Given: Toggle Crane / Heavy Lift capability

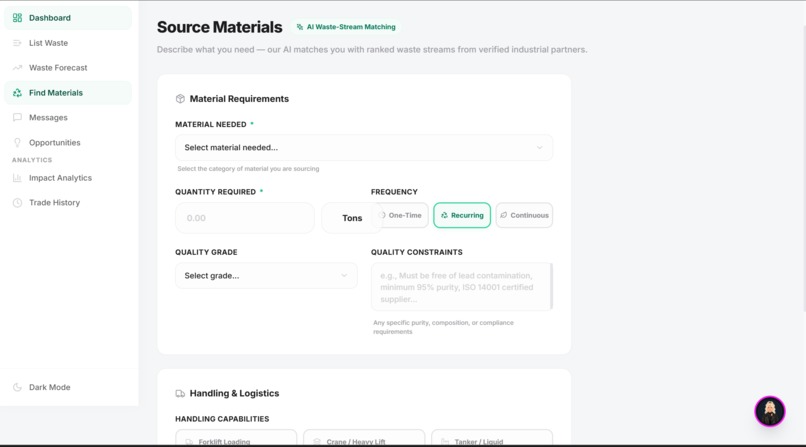Looking at the screenshot, I should pyautogui.click(x=364, y=438).
